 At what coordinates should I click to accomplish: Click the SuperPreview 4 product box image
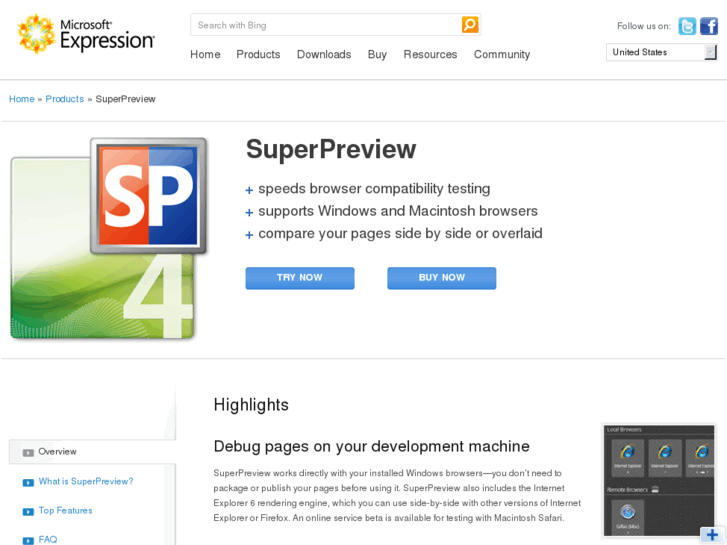(108, 238)
